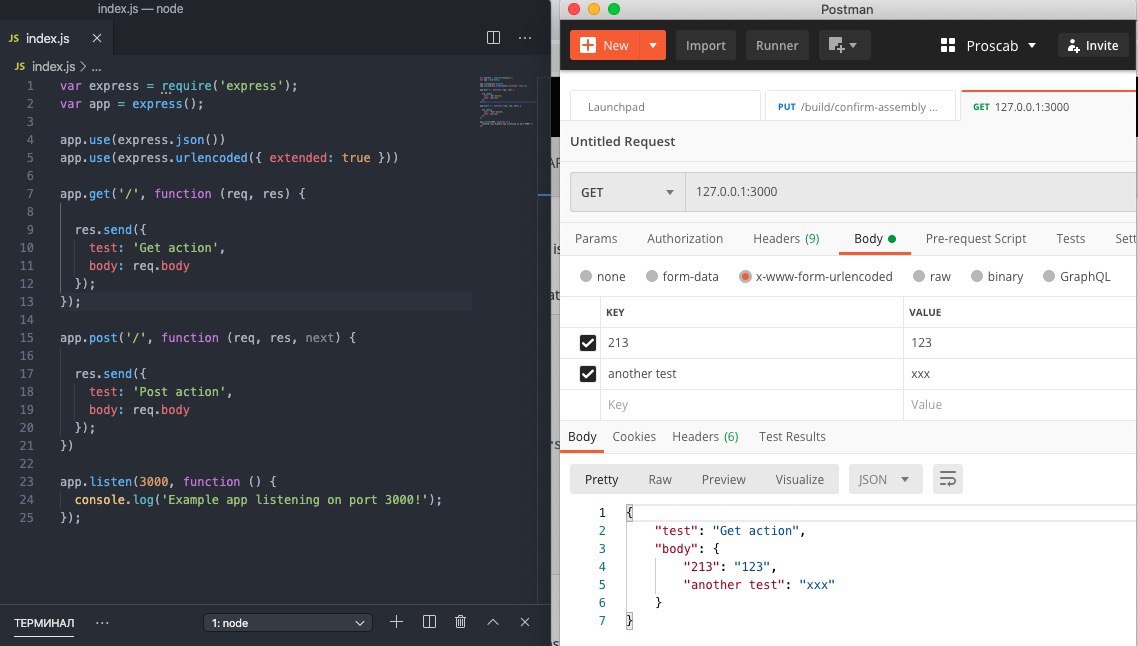Click the KEY column header
Viewport: 1138px width, 646px height.
pyautogui.click(x=615, y=313)
